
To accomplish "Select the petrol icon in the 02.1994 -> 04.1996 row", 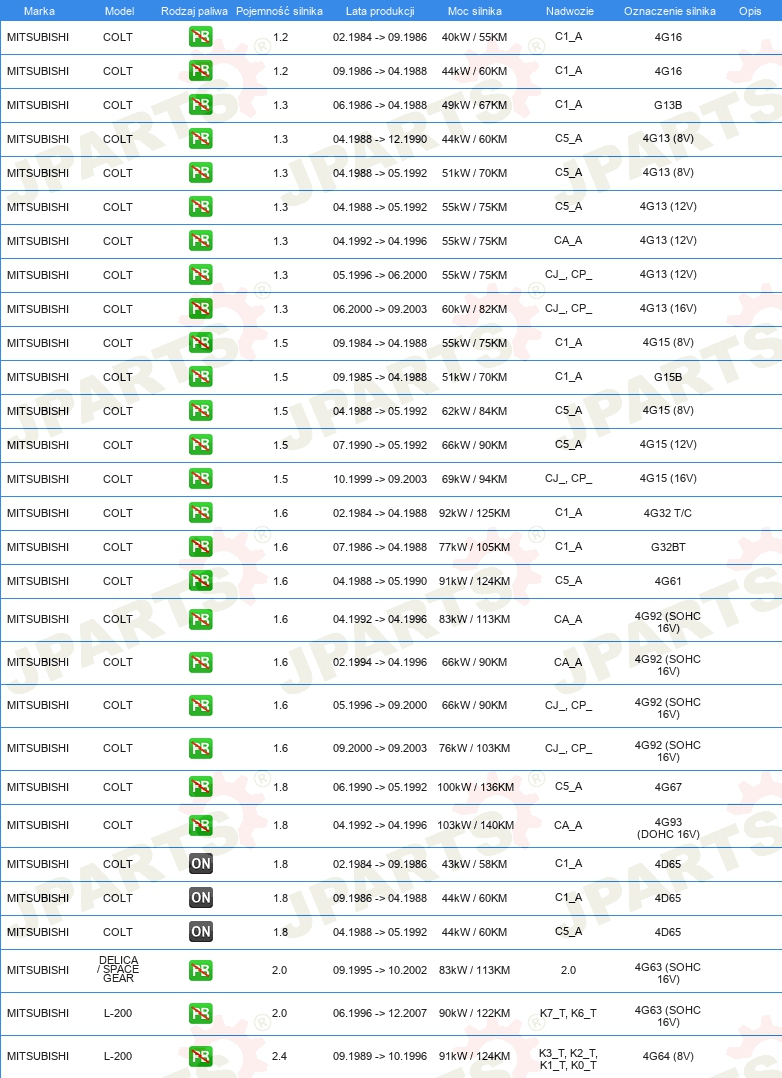I will tap(201, 662).
